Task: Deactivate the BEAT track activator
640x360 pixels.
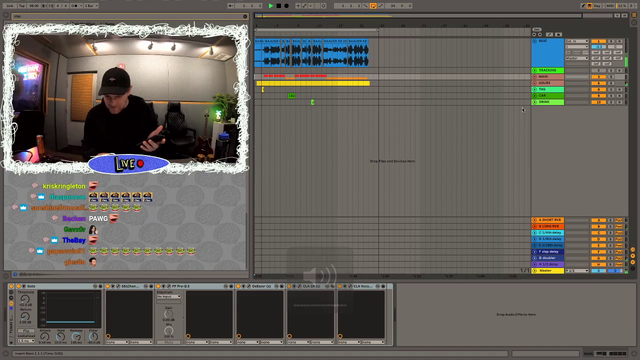Action: tap(598, 41)
